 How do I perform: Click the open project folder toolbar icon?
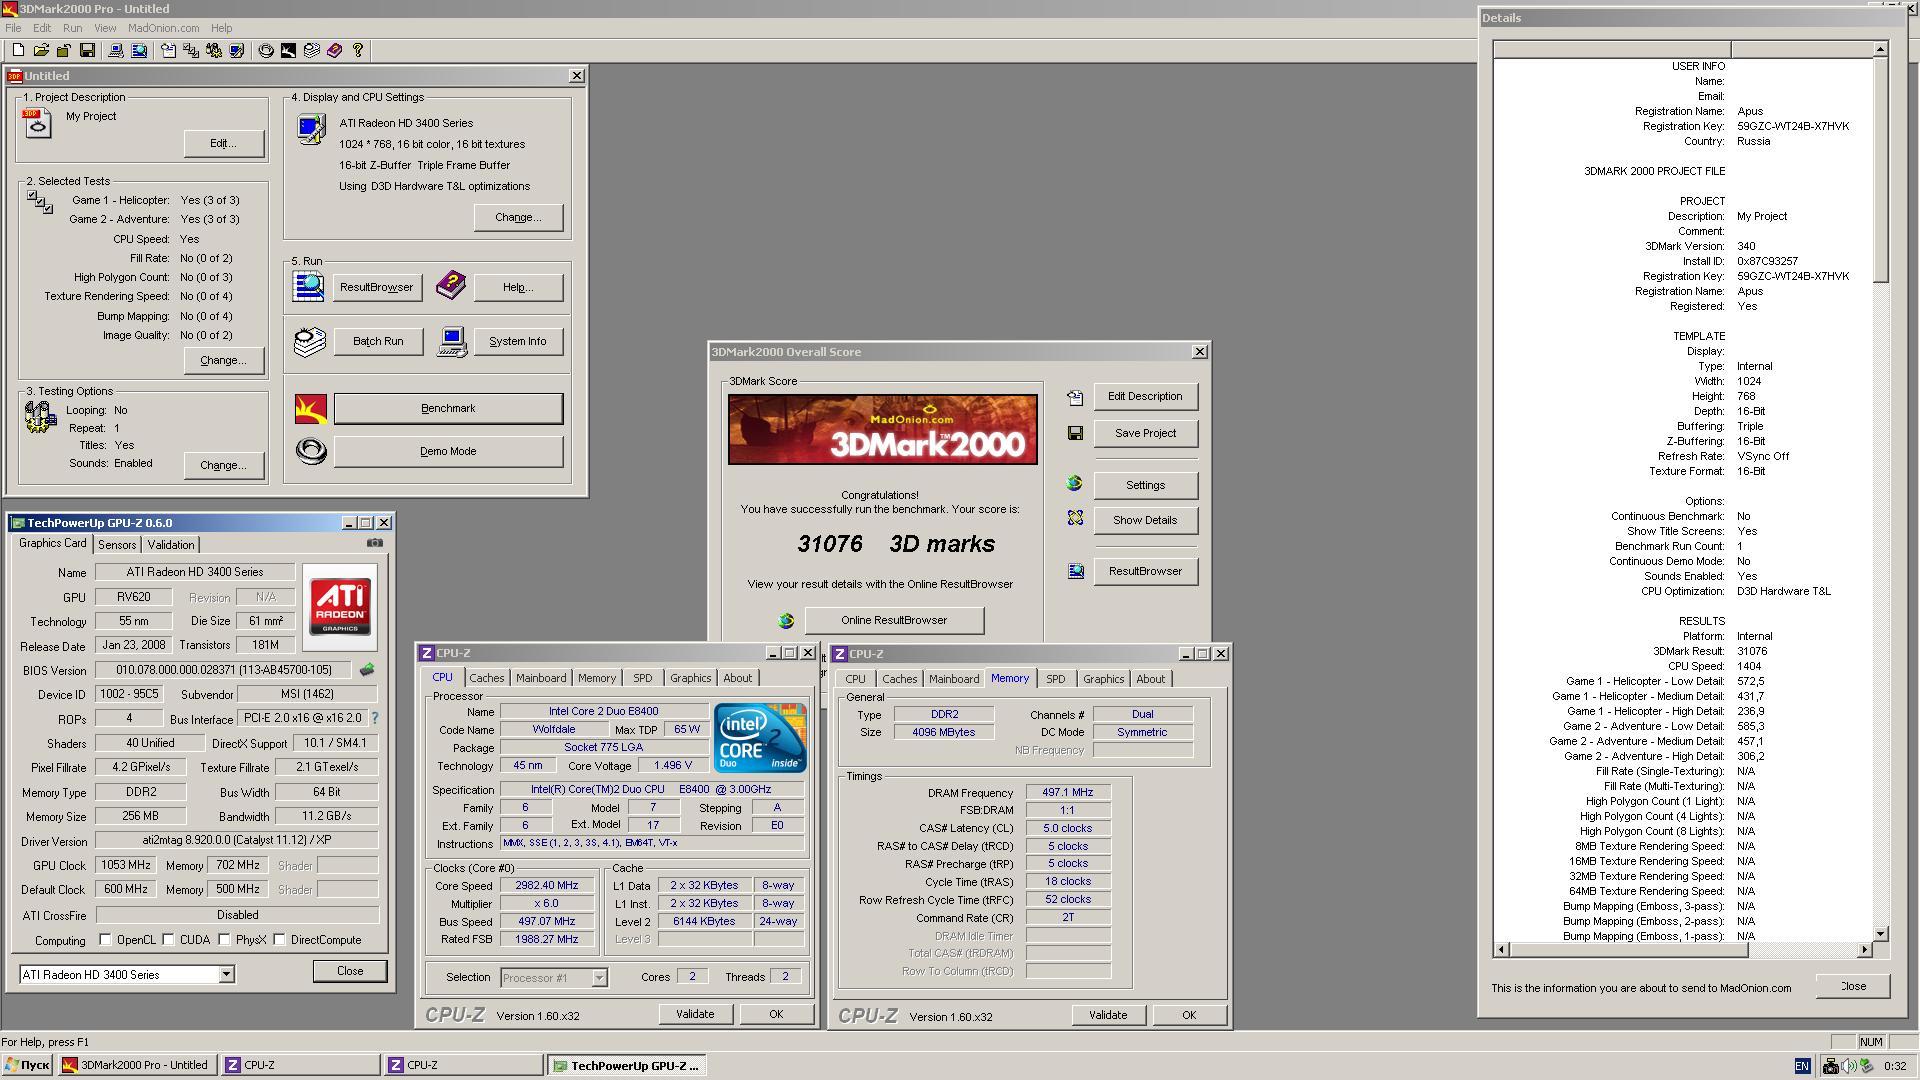[x=41, y=50]
